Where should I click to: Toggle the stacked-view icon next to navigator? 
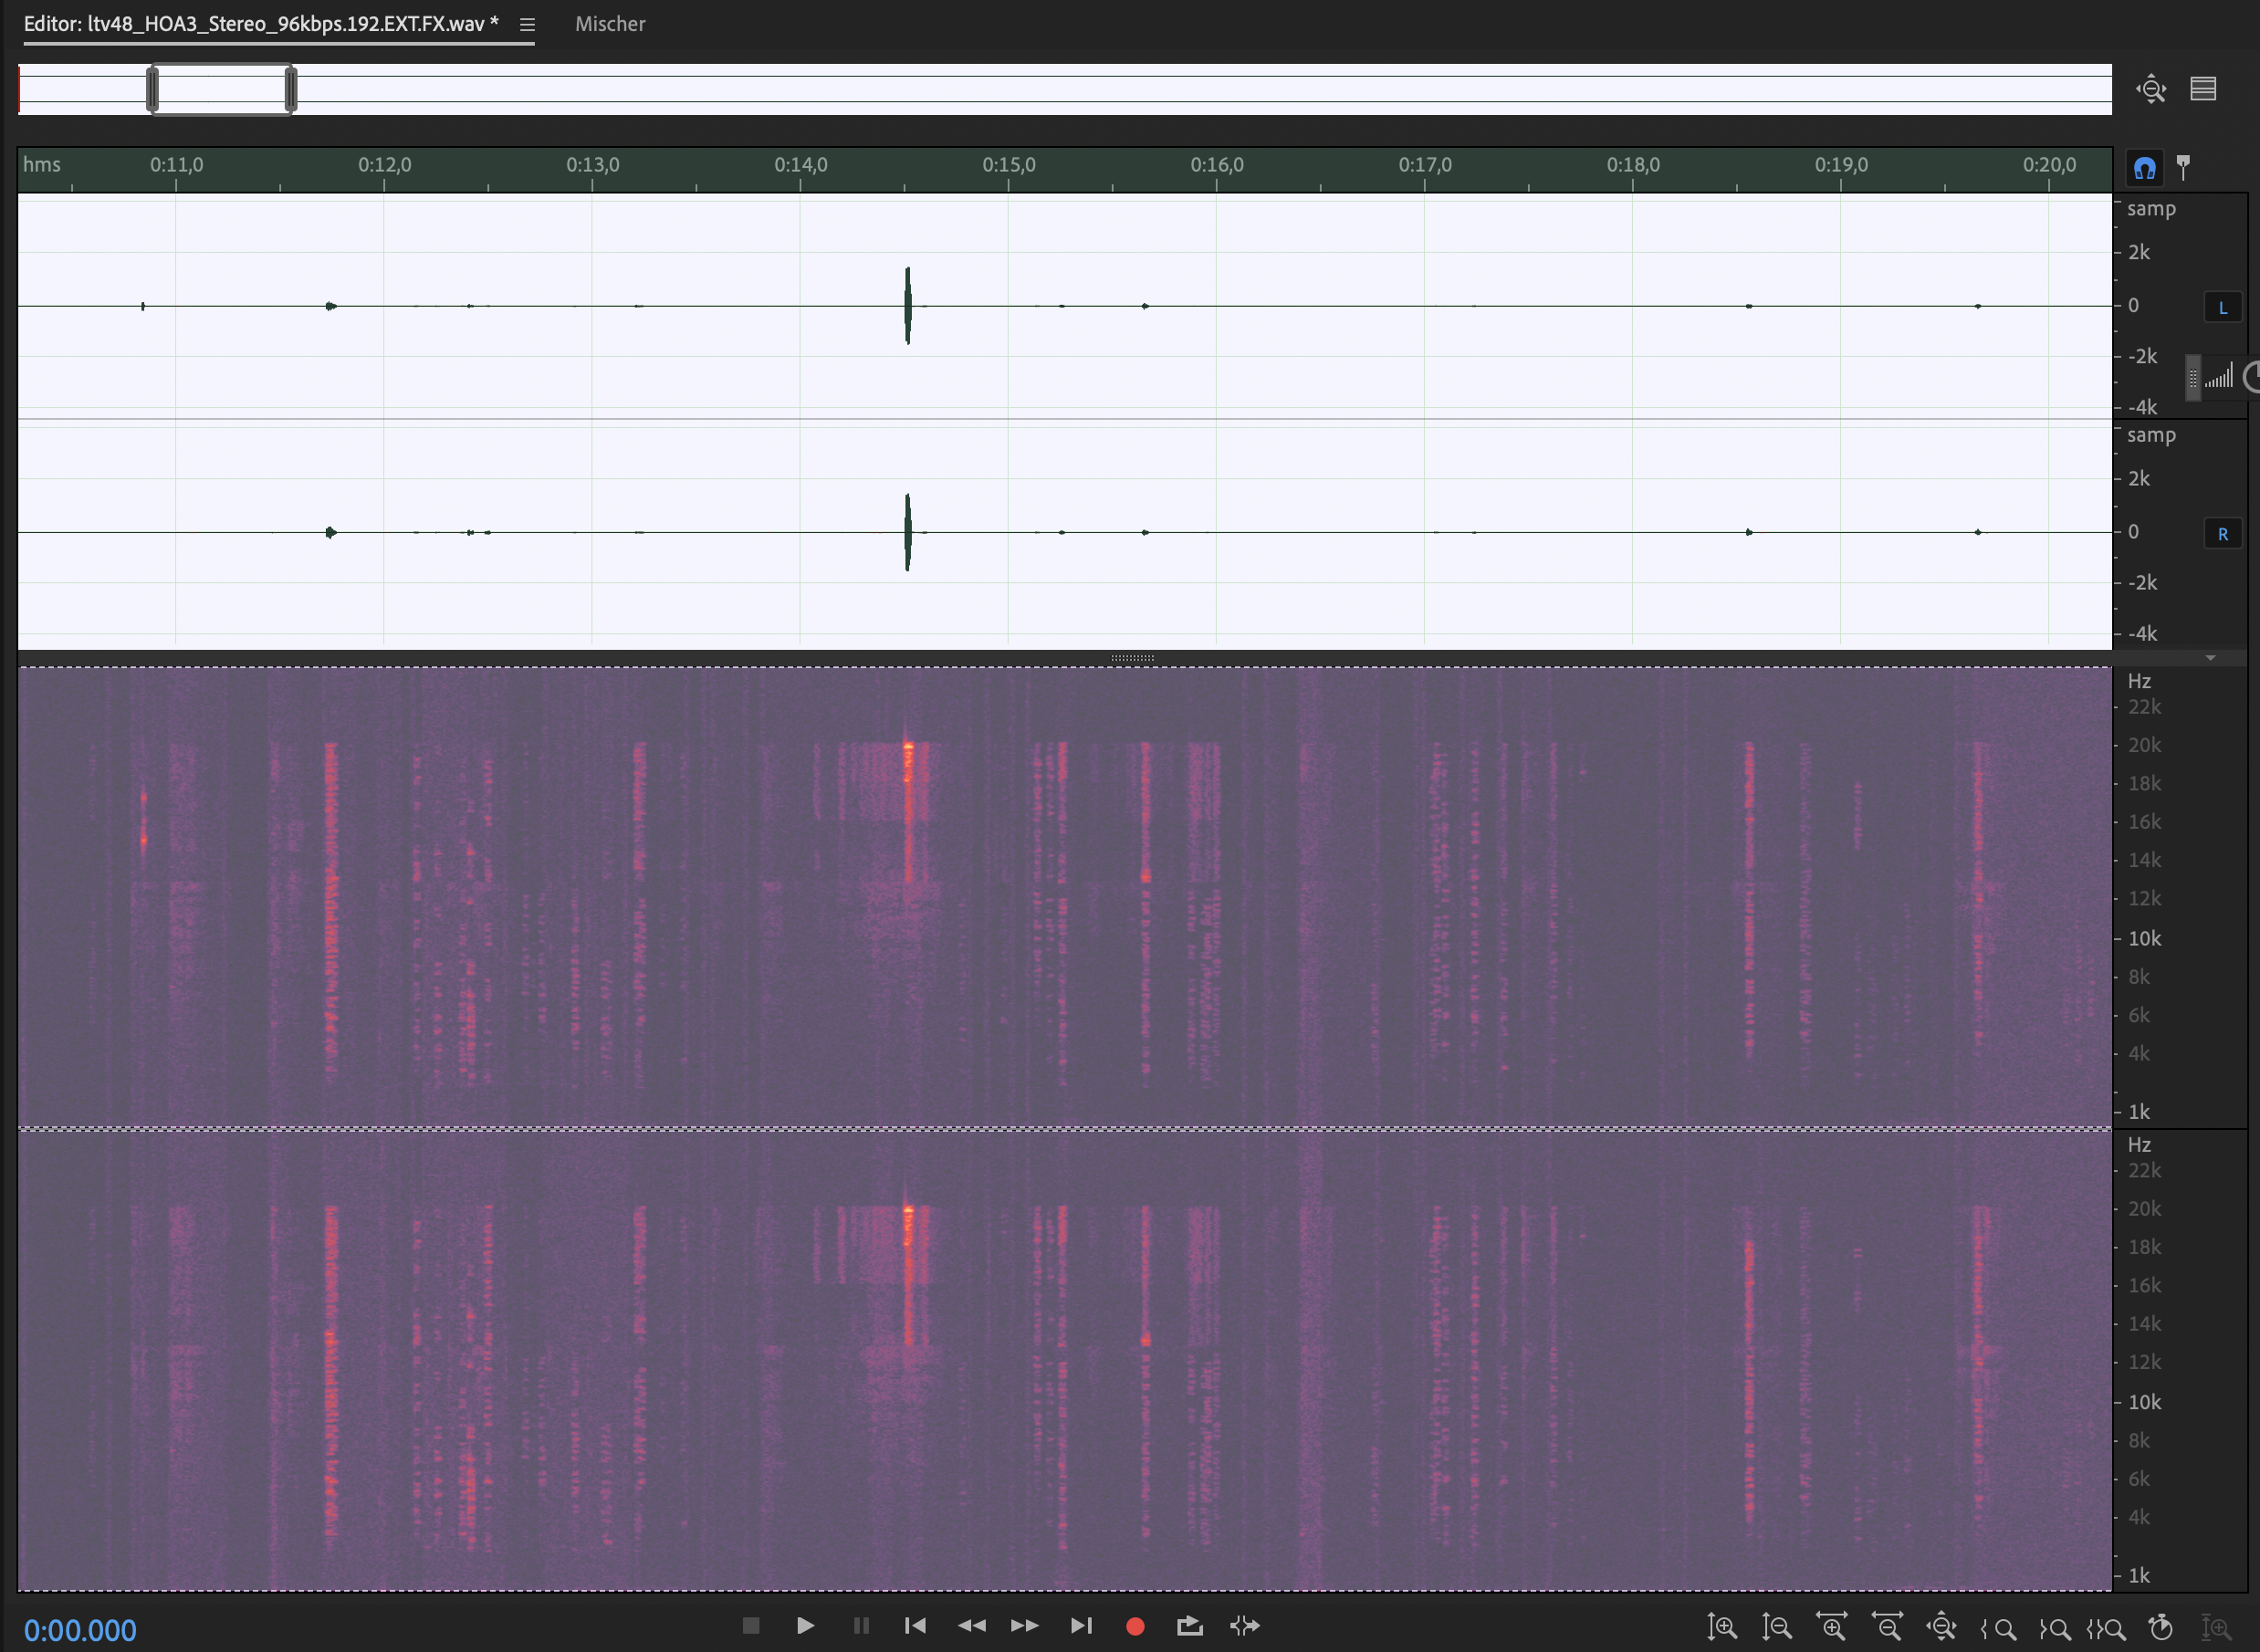(2203, 89)
